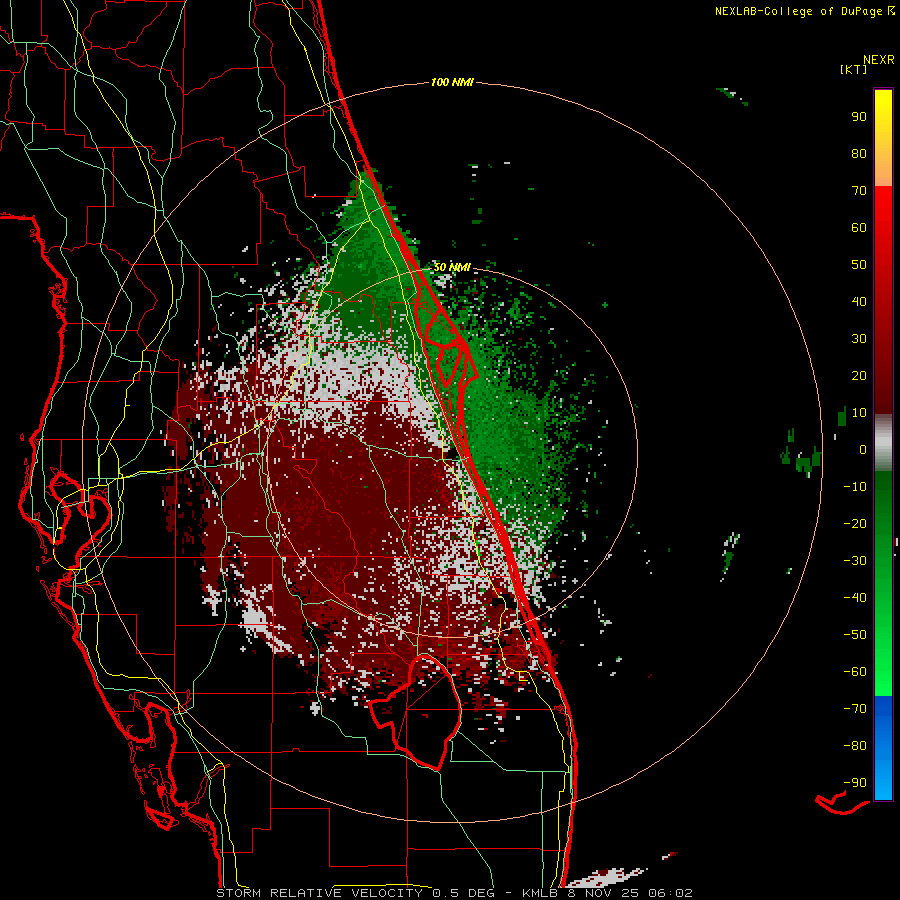Click the 80 value on the velocity scale

tap(859, 153)
